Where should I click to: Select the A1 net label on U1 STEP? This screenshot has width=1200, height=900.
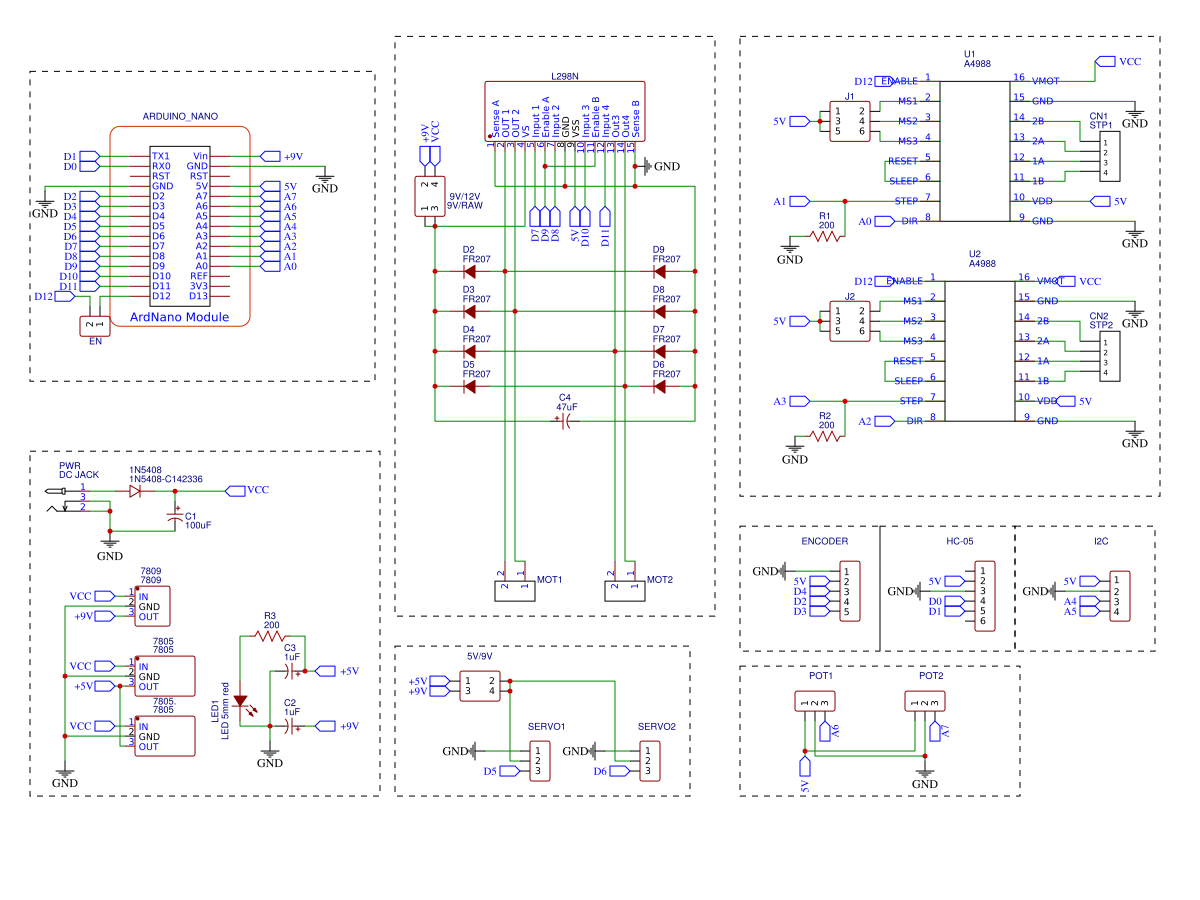click(x=792, y=201)
